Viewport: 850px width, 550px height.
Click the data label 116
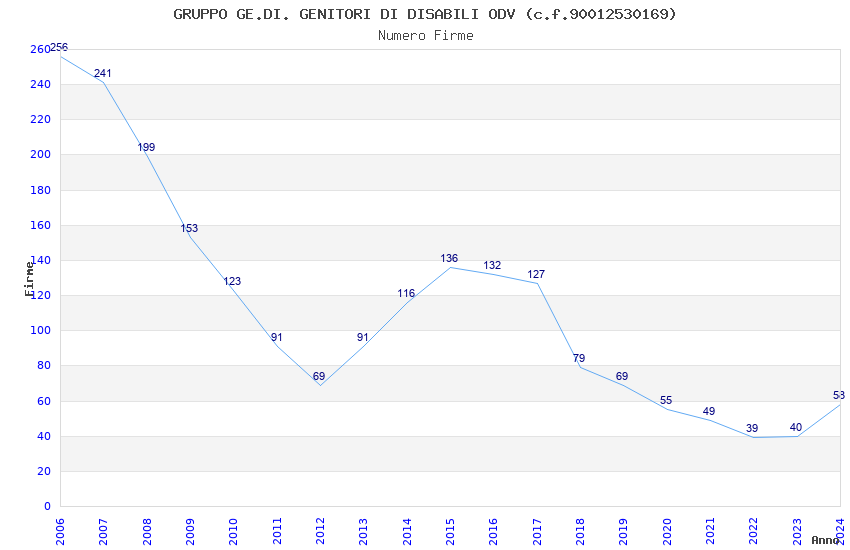[406, 293]
